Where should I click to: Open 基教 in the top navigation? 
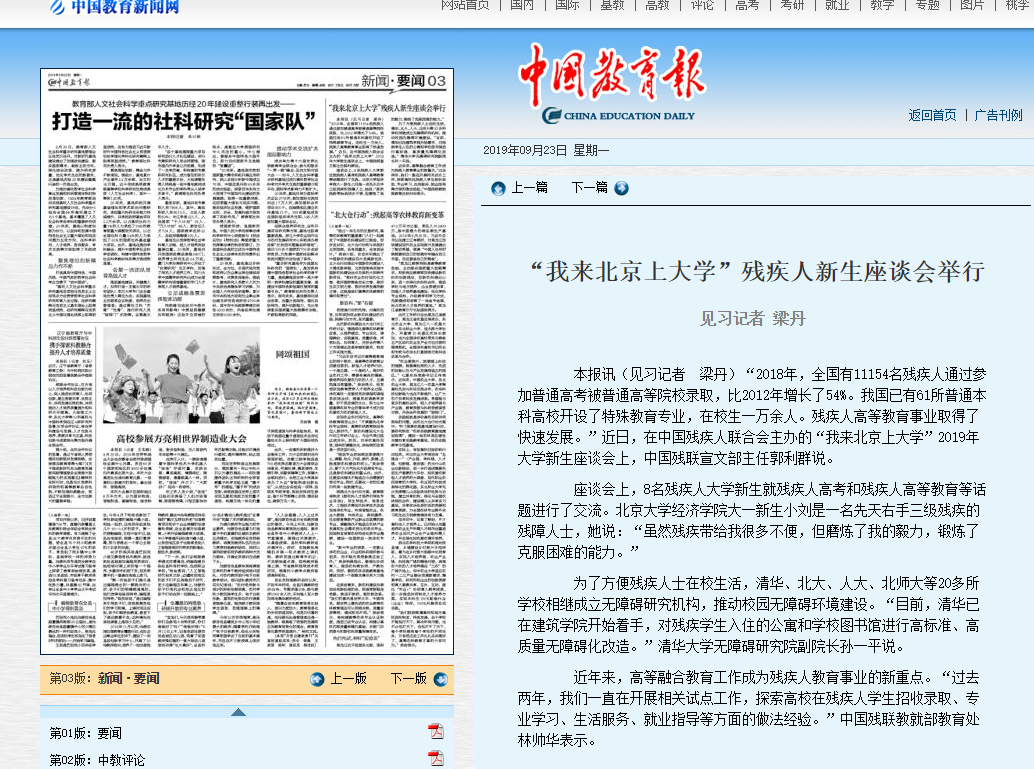(612, 5)
